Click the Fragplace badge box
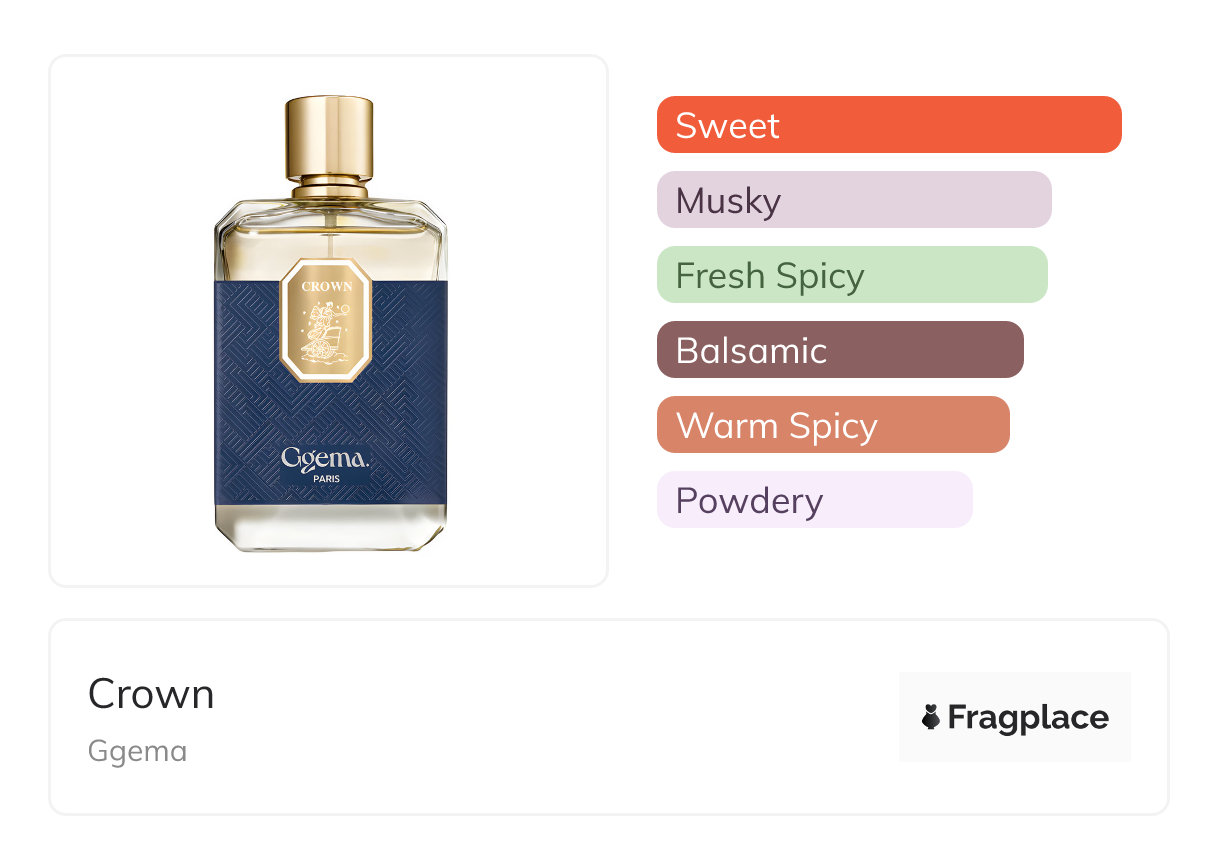Viewport: 1218px width, 864px height. [1015, 717]
